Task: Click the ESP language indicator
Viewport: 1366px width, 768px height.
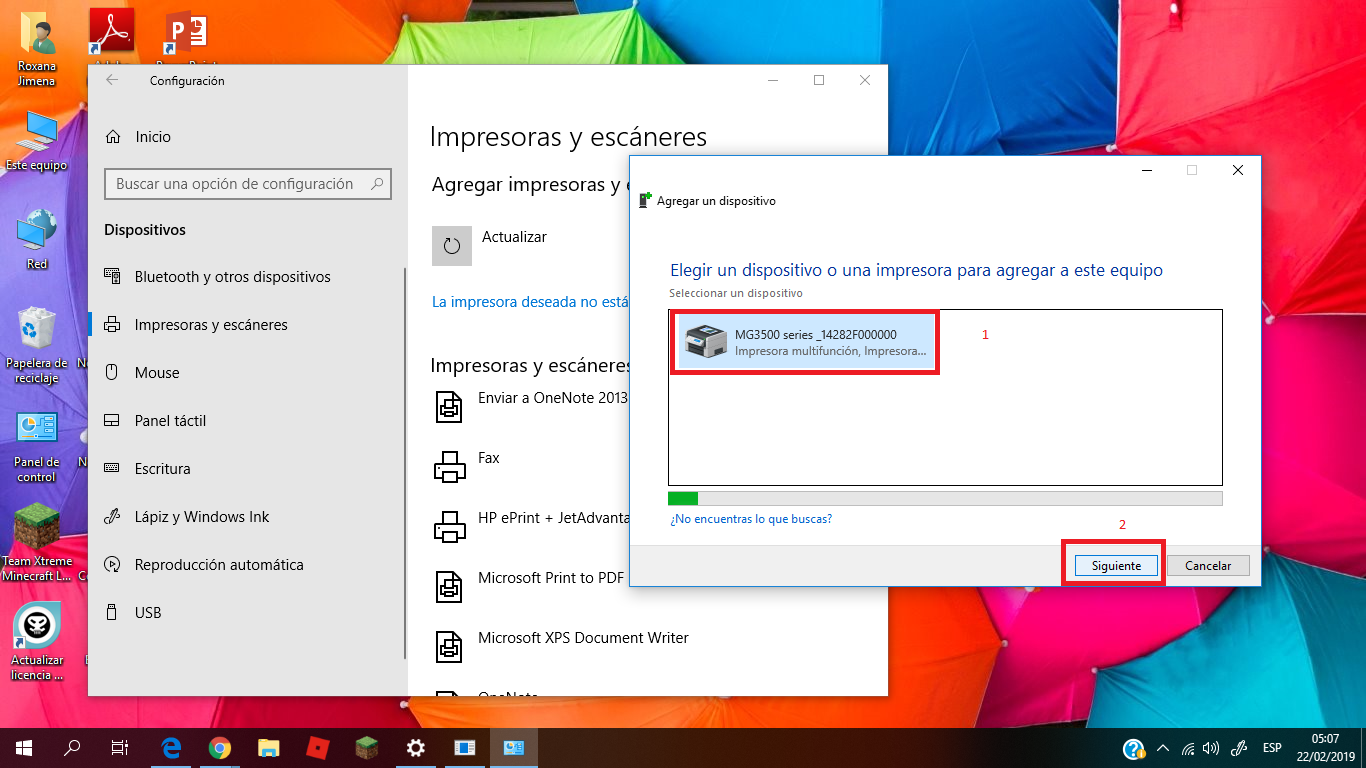Action: 1272,748
